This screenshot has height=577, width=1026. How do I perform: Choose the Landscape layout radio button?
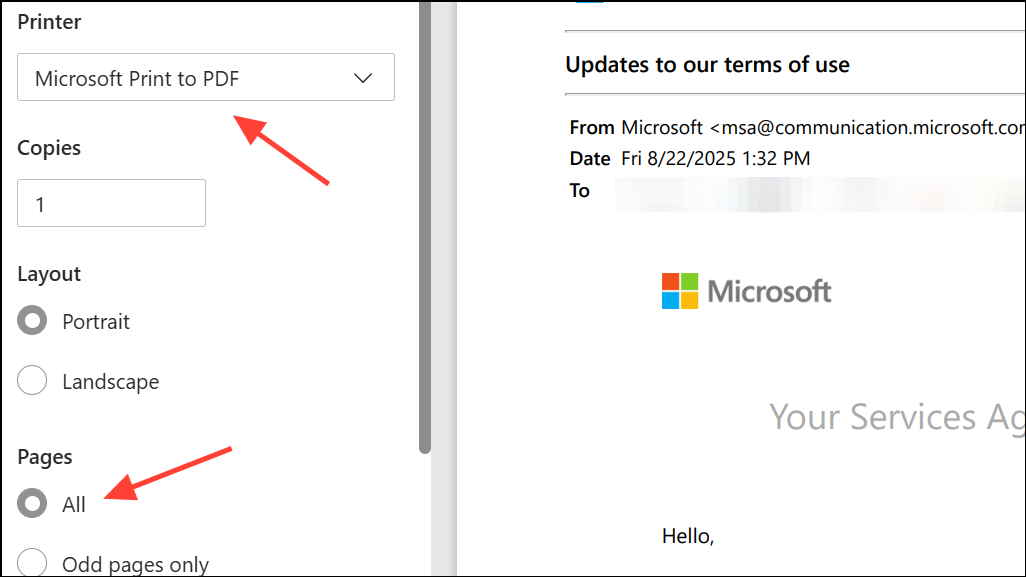32,381
